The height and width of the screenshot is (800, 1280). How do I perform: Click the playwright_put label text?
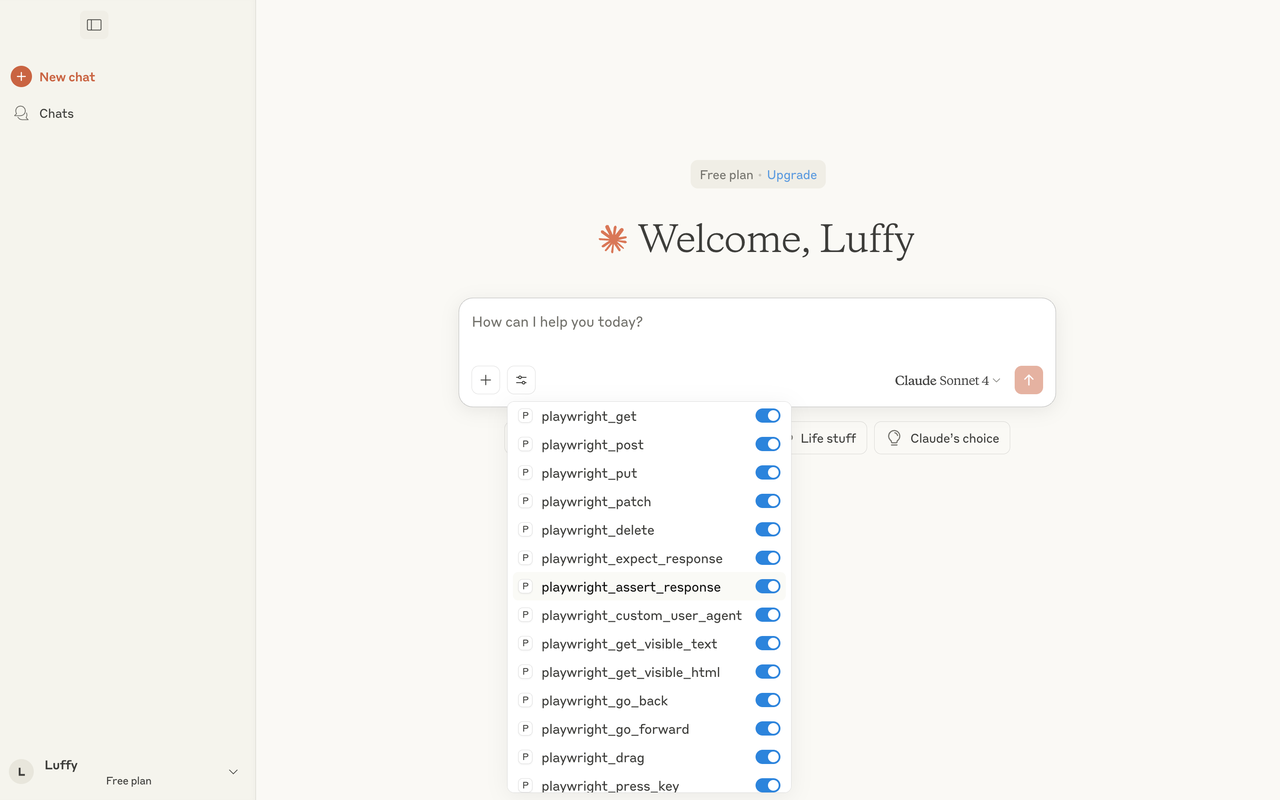click(x=589, y=473)
